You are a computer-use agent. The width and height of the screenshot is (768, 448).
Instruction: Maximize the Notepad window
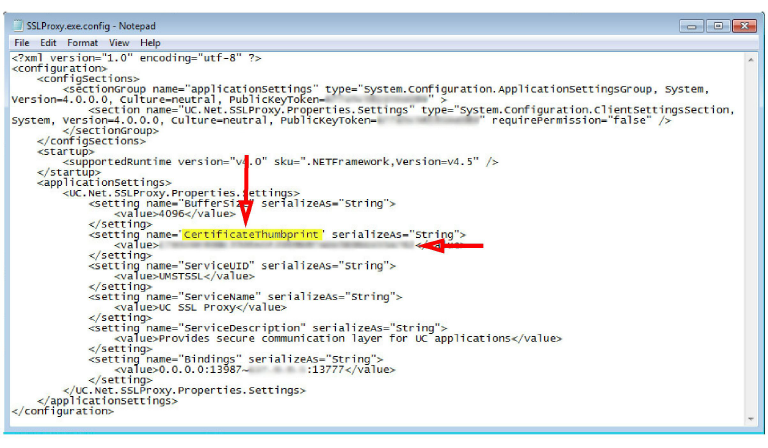coord(718,25)
